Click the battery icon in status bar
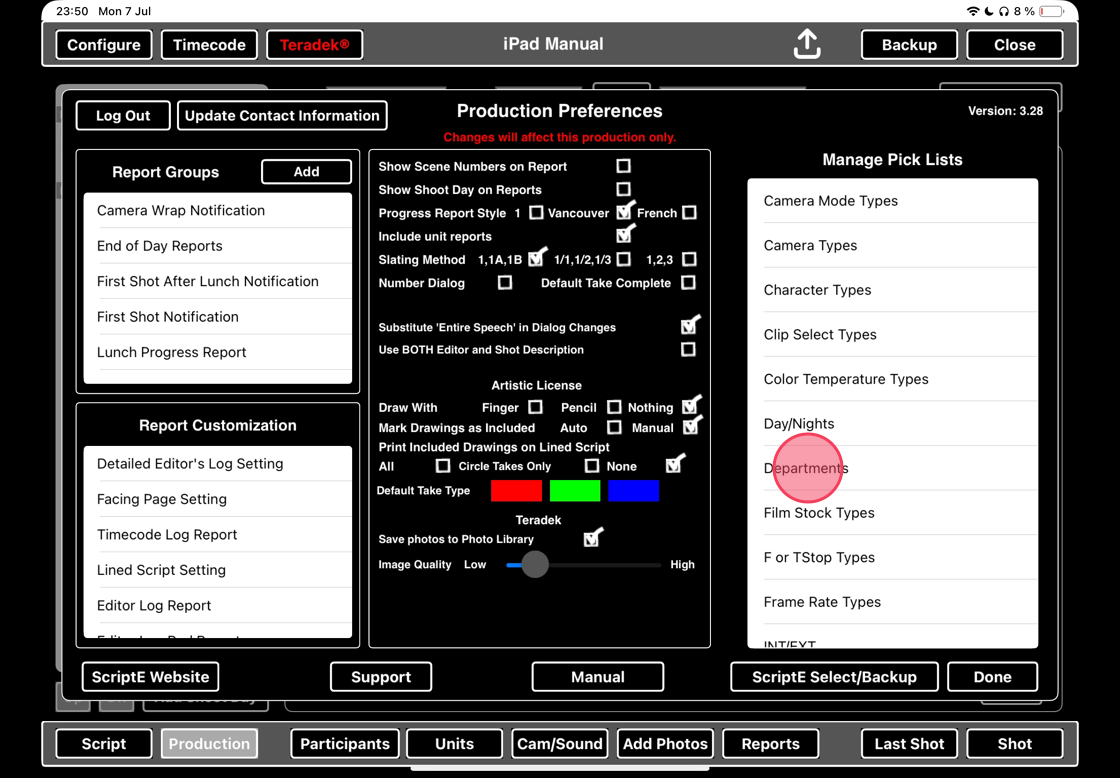This screenshot has width=1120, height=778. [1051, 11]
